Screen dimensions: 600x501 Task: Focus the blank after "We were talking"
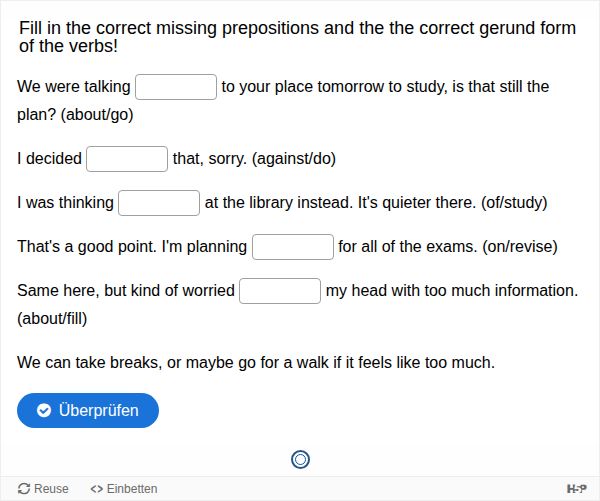[x=176, y=87]
